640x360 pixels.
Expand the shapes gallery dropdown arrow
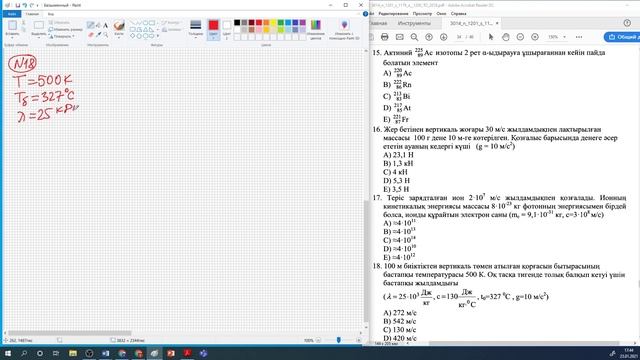[158, 36]
